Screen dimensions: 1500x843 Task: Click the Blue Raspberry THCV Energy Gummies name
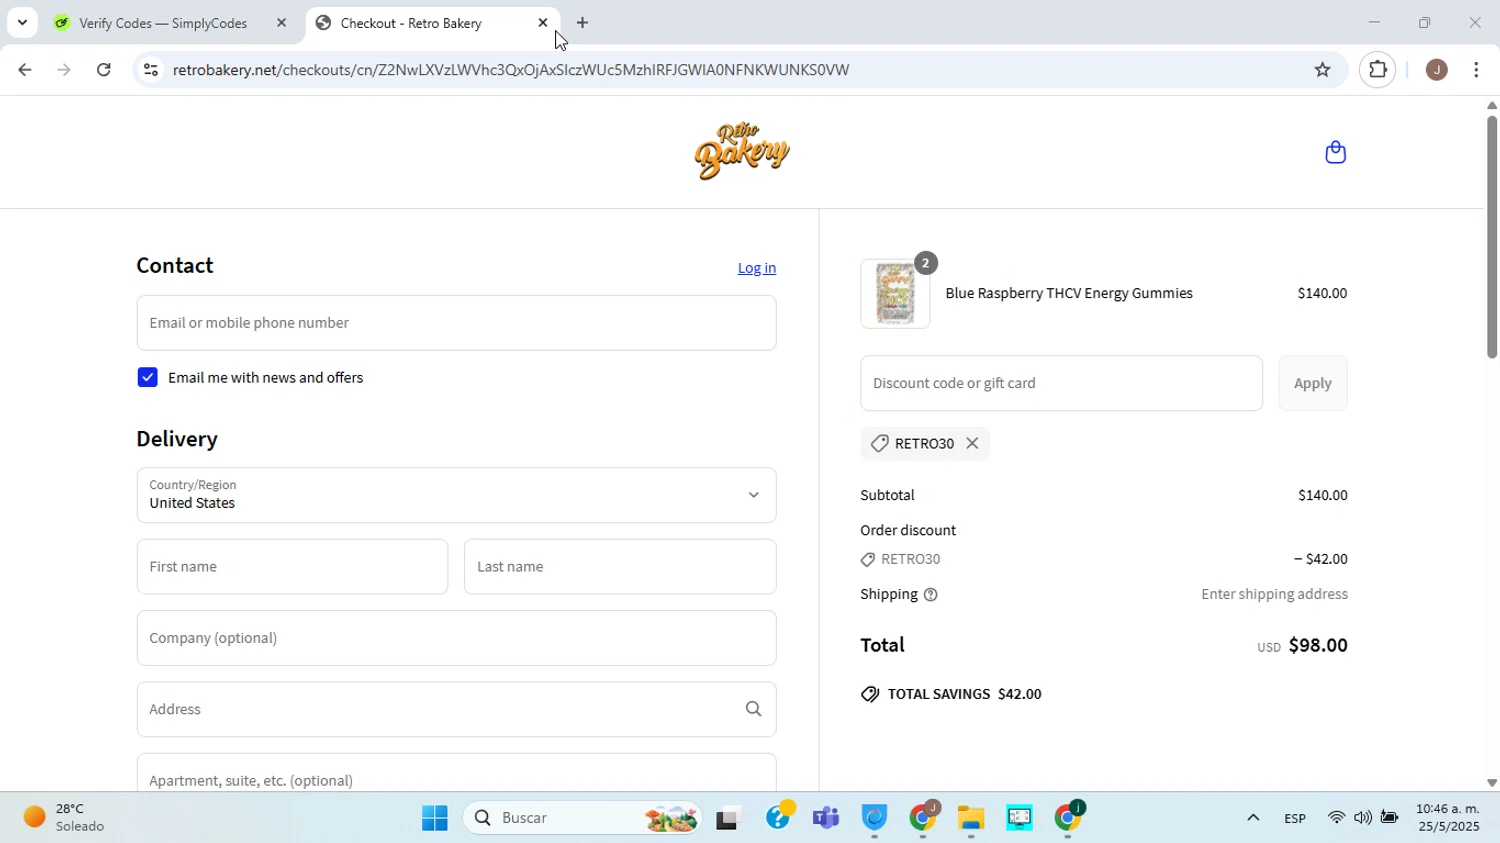coord(1069,293)
